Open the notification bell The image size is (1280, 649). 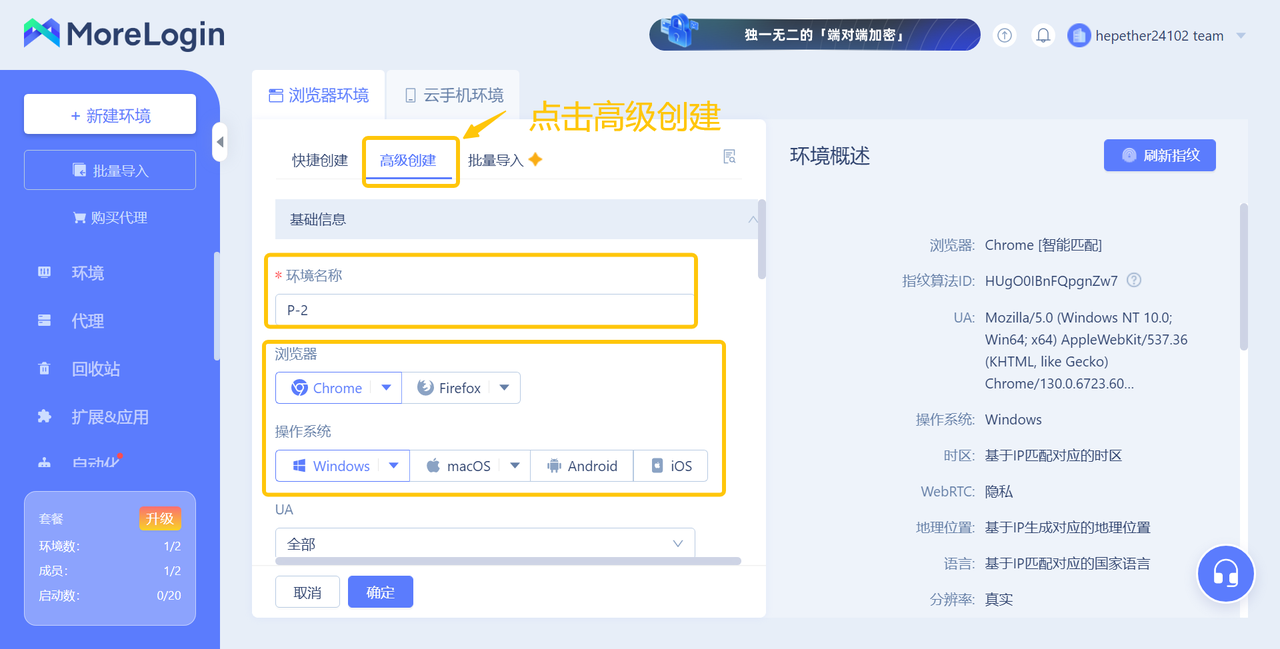coord(1043,35)
